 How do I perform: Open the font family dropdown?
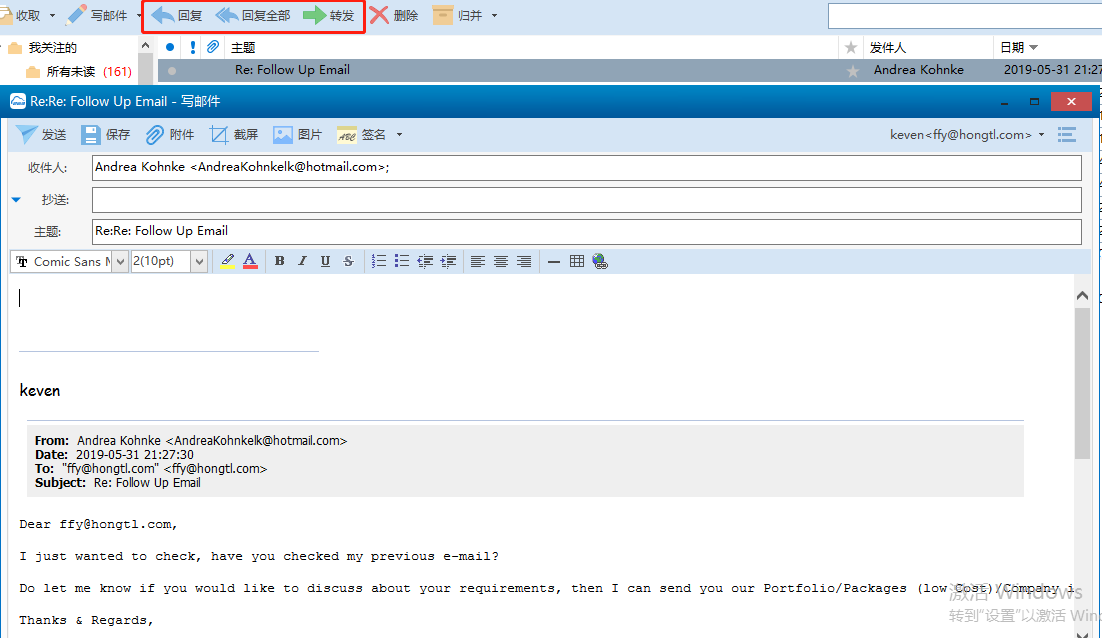[x=121, y=261]
